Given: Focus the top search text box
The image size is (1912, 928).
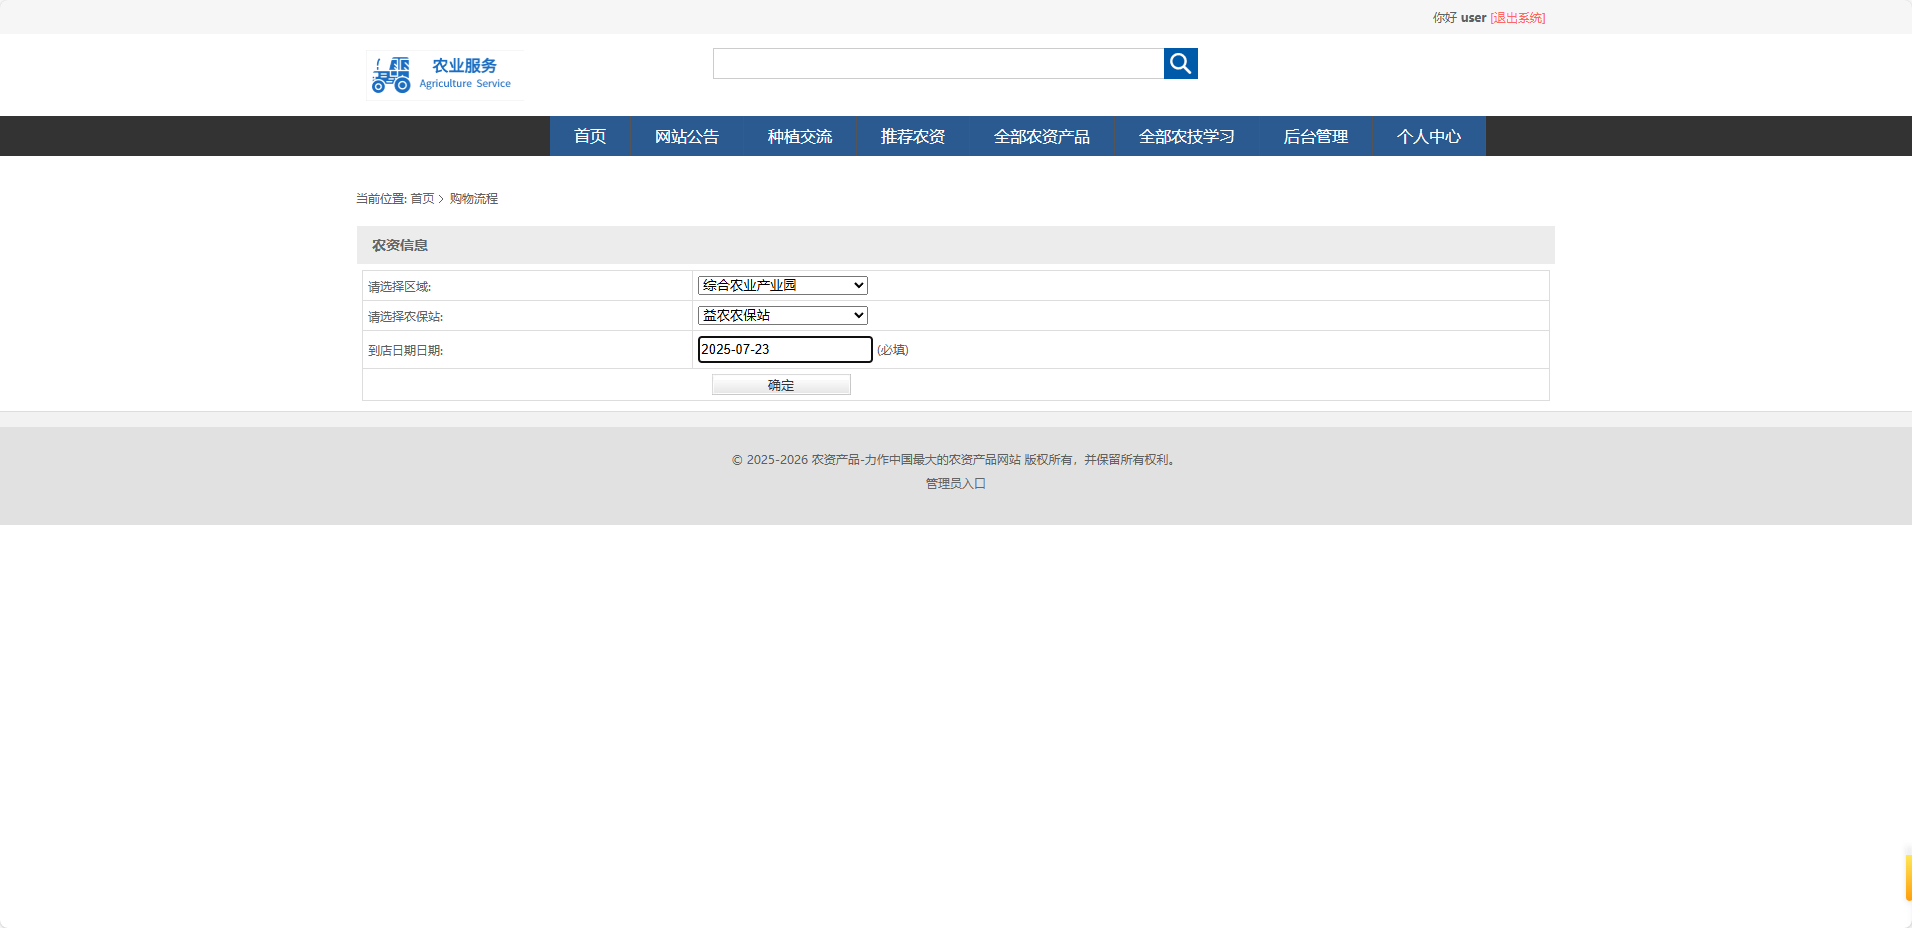Looking at the screenshot, I should (x=938, y=63).
